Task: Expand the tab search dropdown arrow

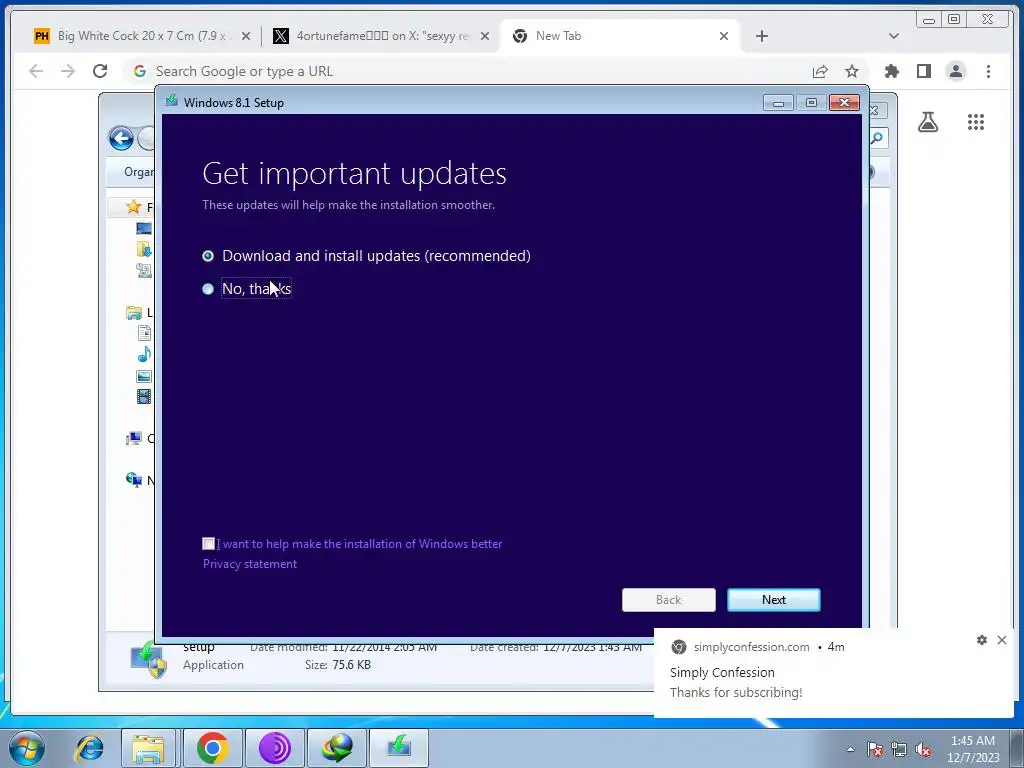Action: click(893, 36)
